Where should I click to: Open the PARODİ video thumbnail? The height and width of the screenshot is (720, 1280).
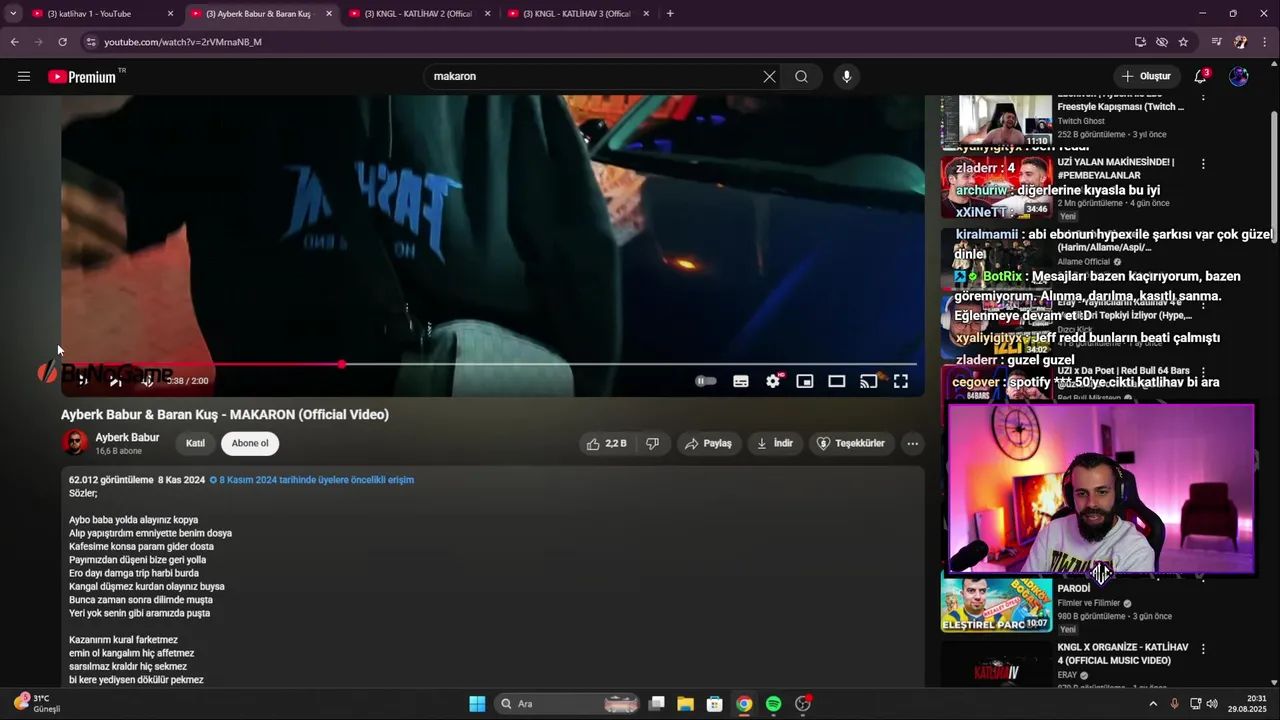(996, 604)
